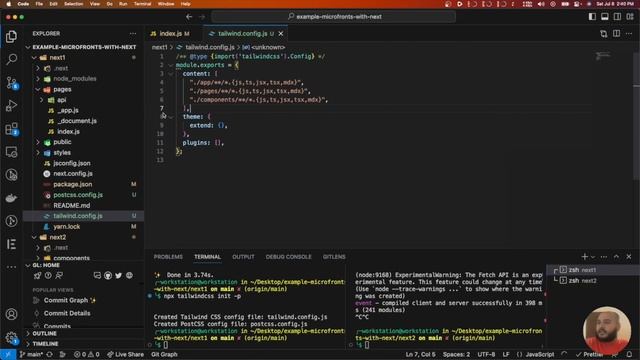This screenshot has width=640, height=360.
Task: Toggle the primary side bar layout icon
Action: pos(592,17)
